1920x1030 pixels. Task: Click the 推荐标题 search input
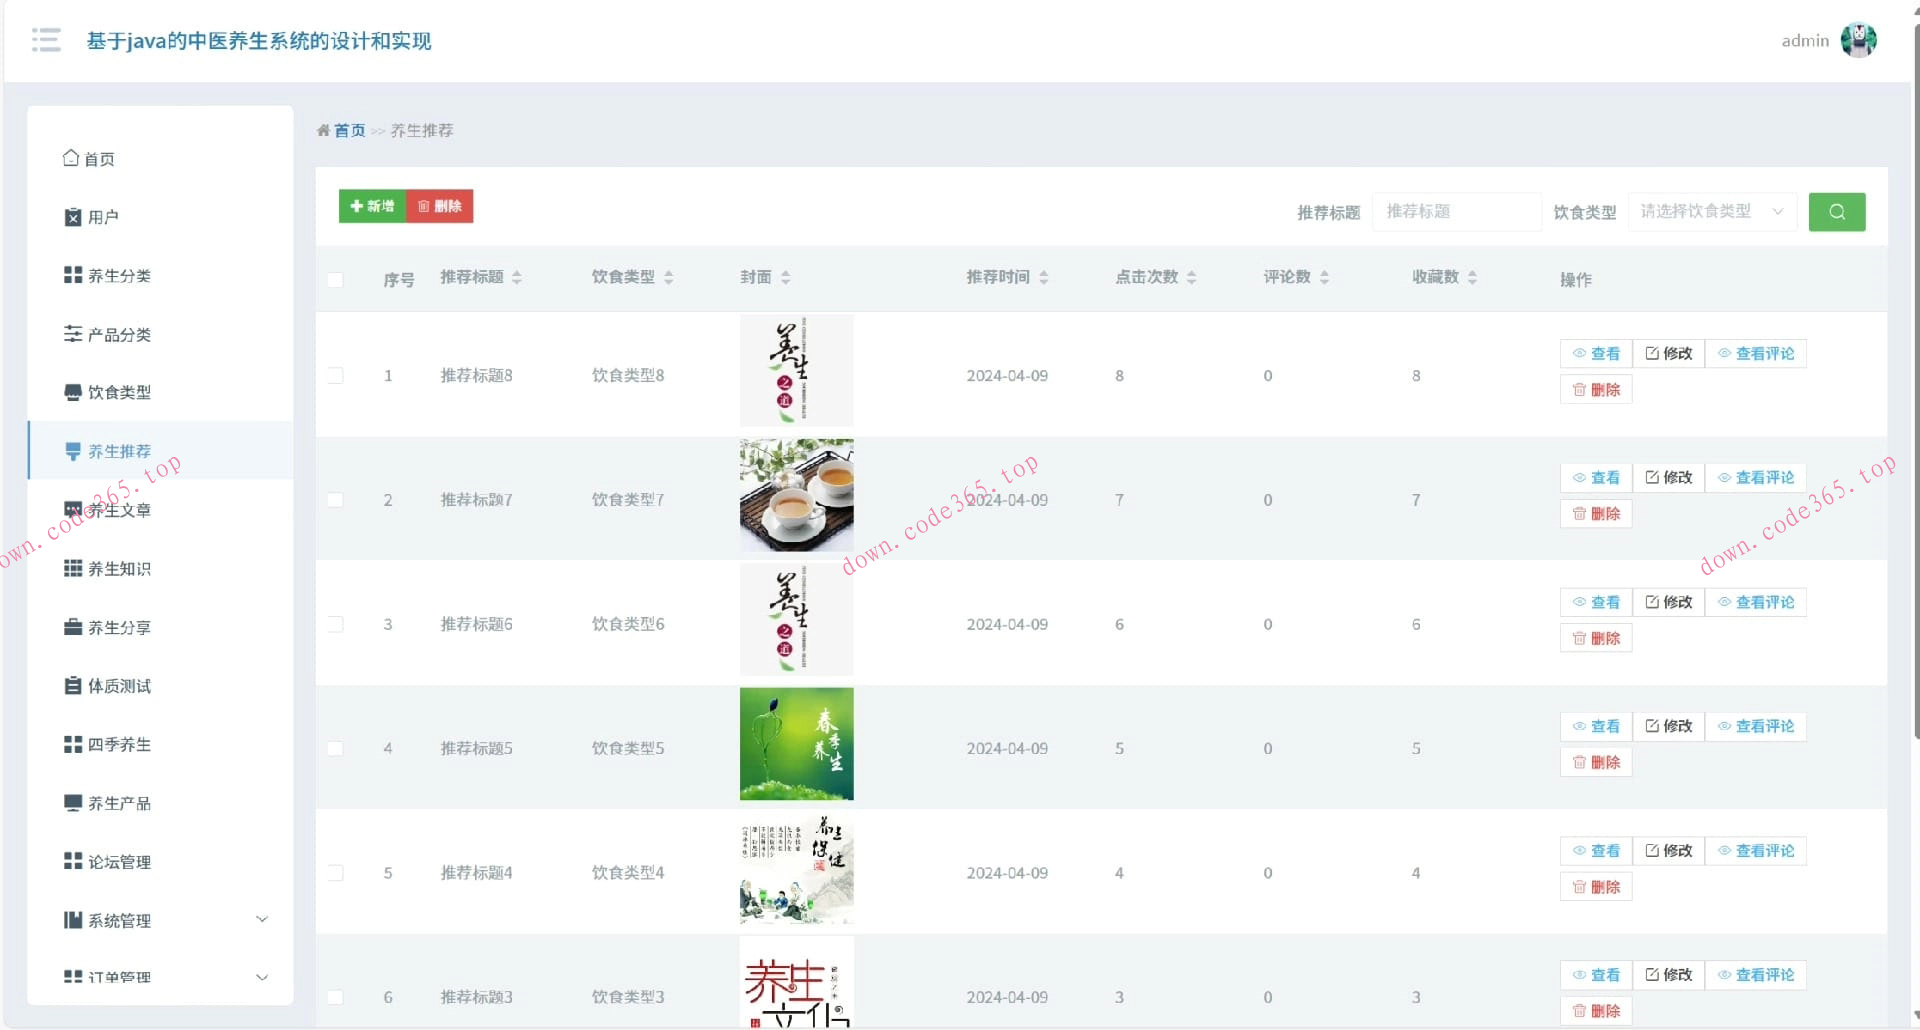click(x=1456, y=212)
